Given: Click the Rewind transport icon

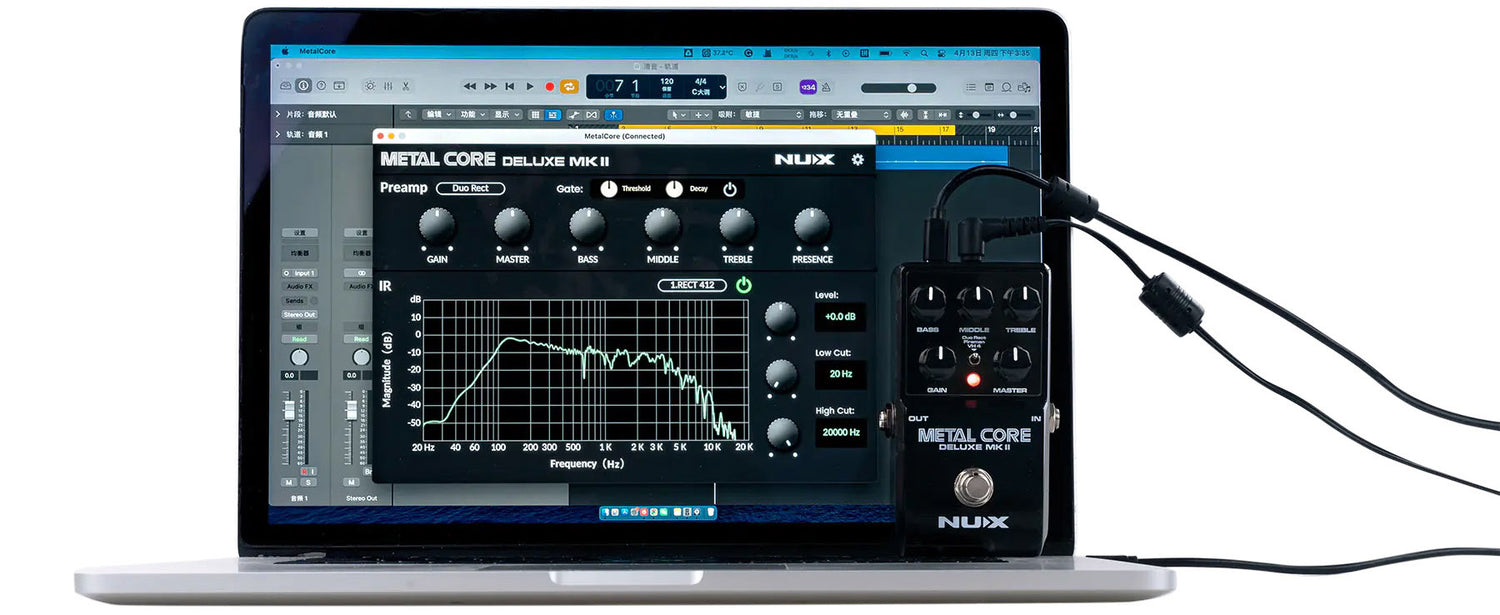Looking at the screenshot, I should pos(469,87).
